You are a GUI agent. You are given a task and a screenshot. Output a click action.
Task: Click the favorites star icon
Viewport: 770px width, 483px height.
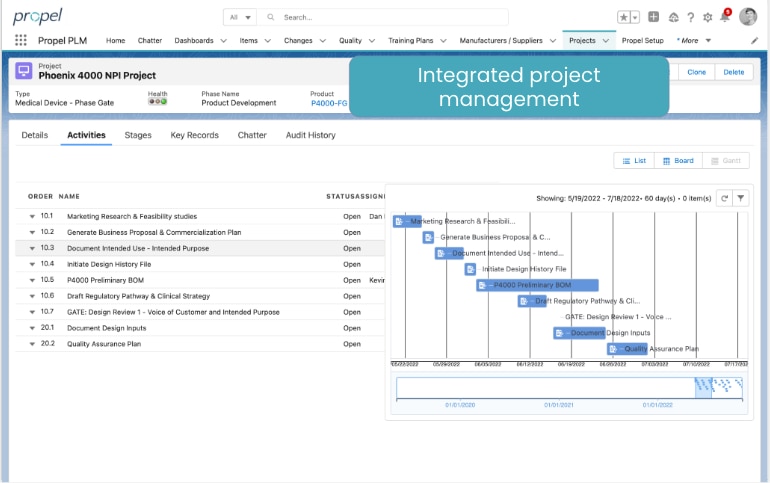624,17
